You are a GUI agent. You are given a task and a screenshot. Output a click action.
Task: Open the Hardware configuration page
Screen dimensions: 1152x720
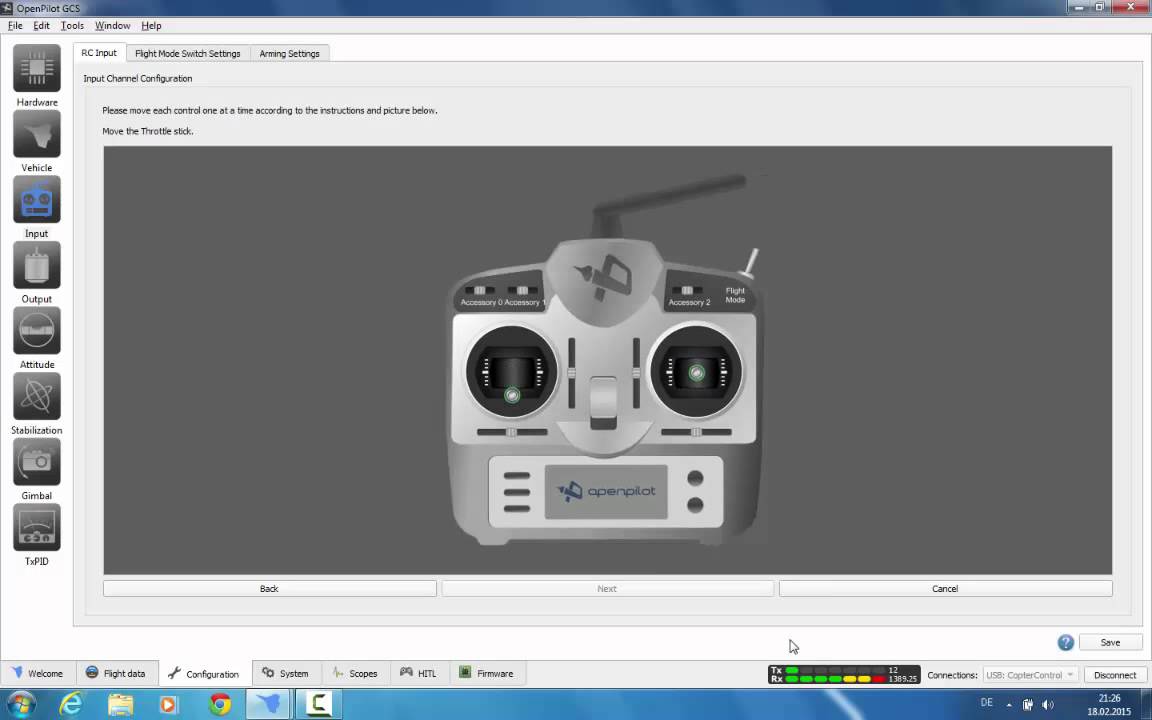click(x=37, y=68)
